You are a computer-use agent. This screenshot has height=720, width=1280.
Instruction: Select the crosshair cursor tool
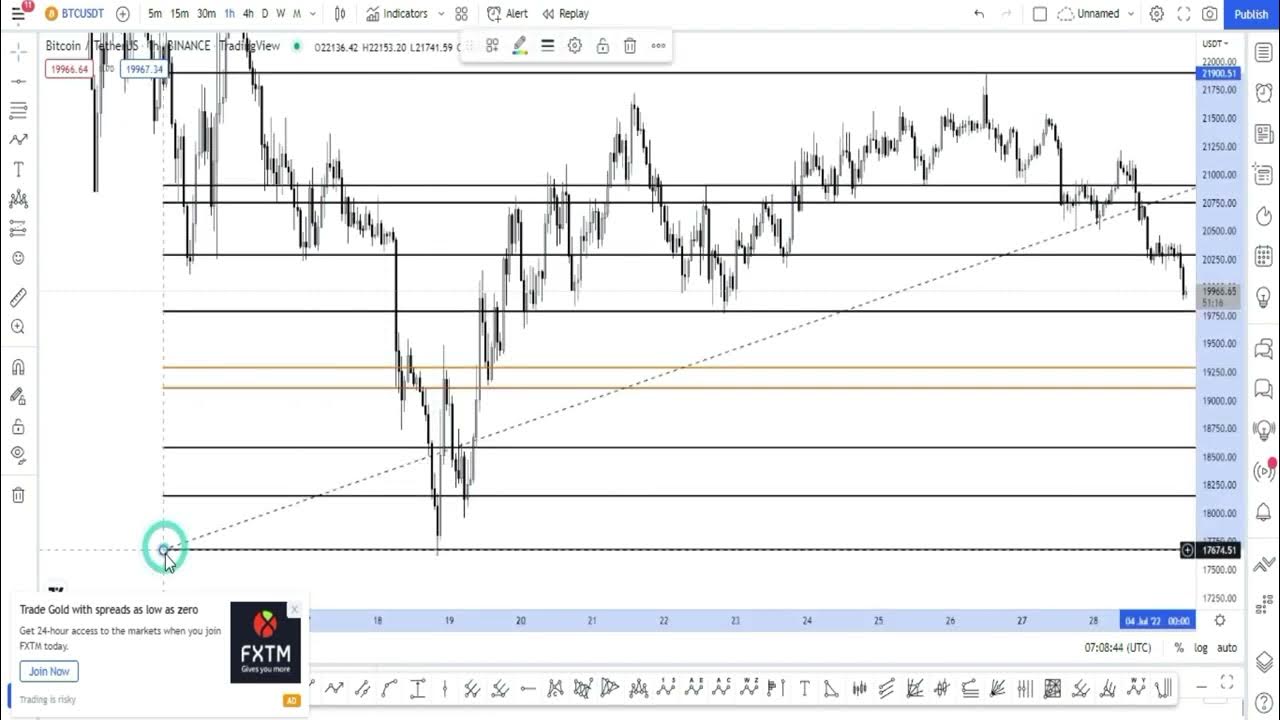[18, 52]
